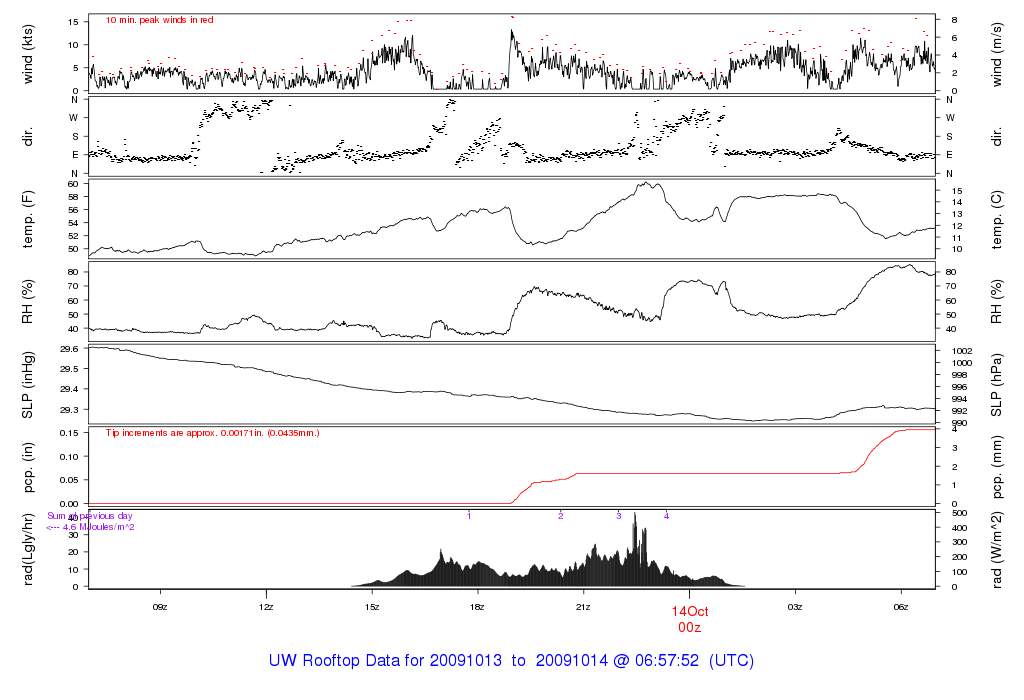Screen dimensions: 1024x700
Task: Click the '54' temperature Fahrenheit tick
Action: click(x=73, y=223)
